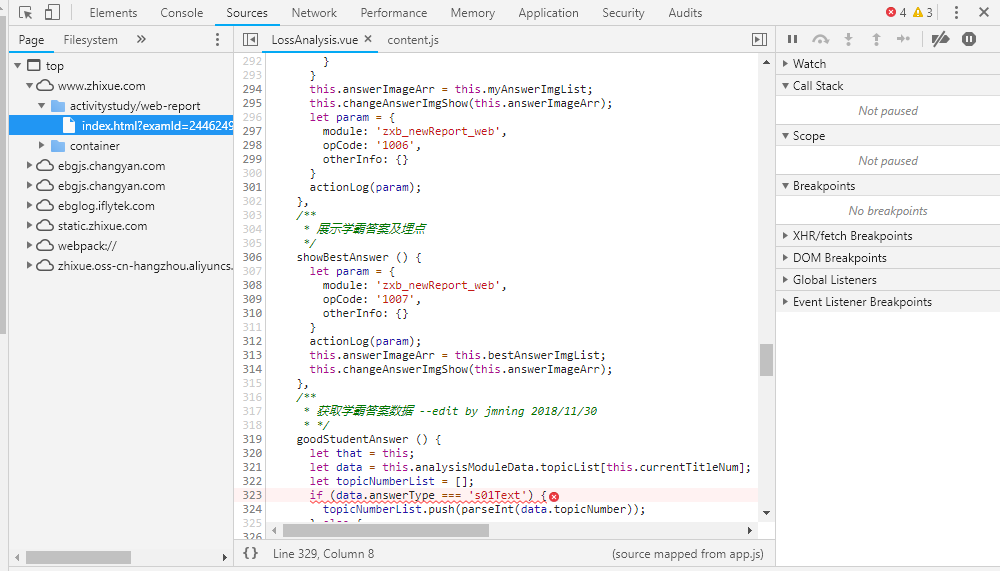Select the Filesystem navigator tab

tap(91, 40)
